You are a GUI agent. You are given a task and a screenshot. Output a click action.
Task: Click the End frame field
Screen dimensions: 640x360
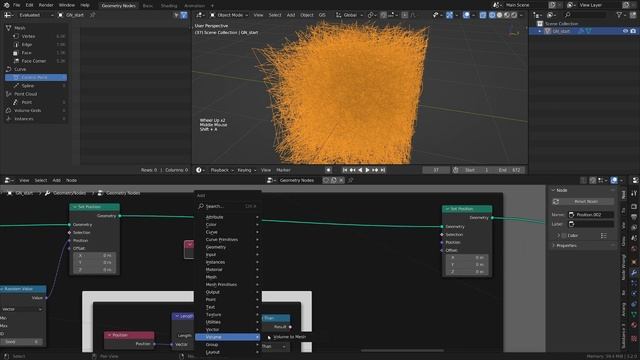tap(510, 170)
